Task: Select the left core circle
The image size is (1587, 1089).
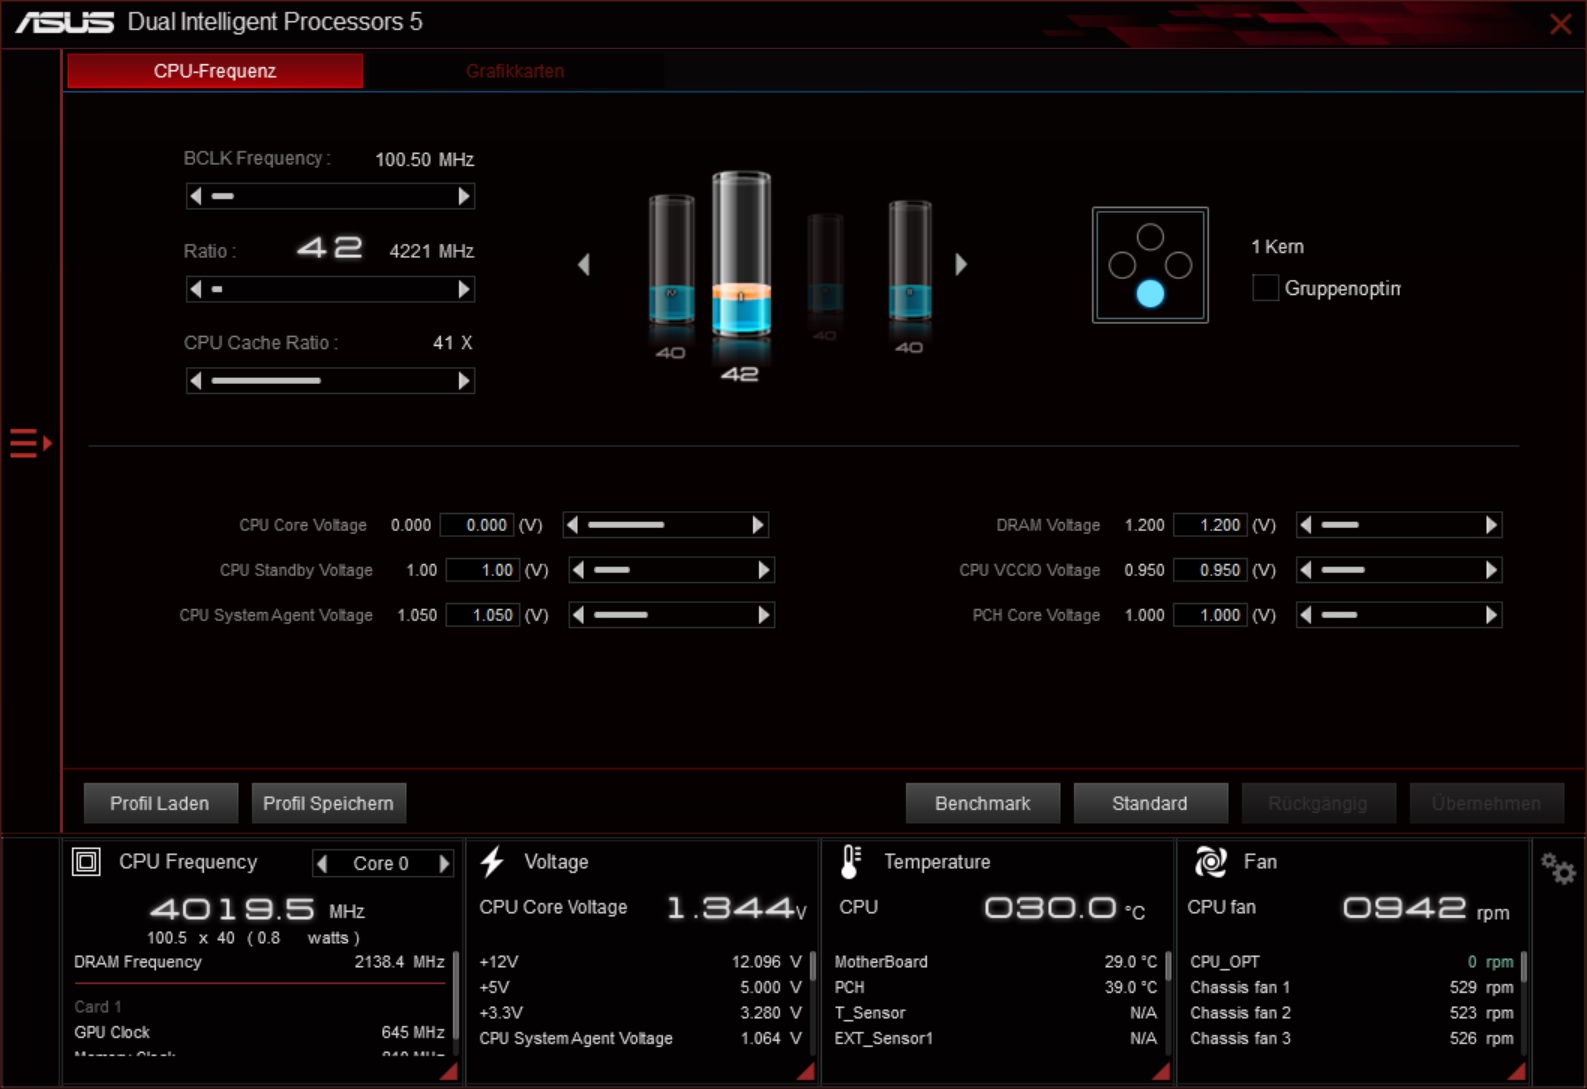Action: point(1122,265)
